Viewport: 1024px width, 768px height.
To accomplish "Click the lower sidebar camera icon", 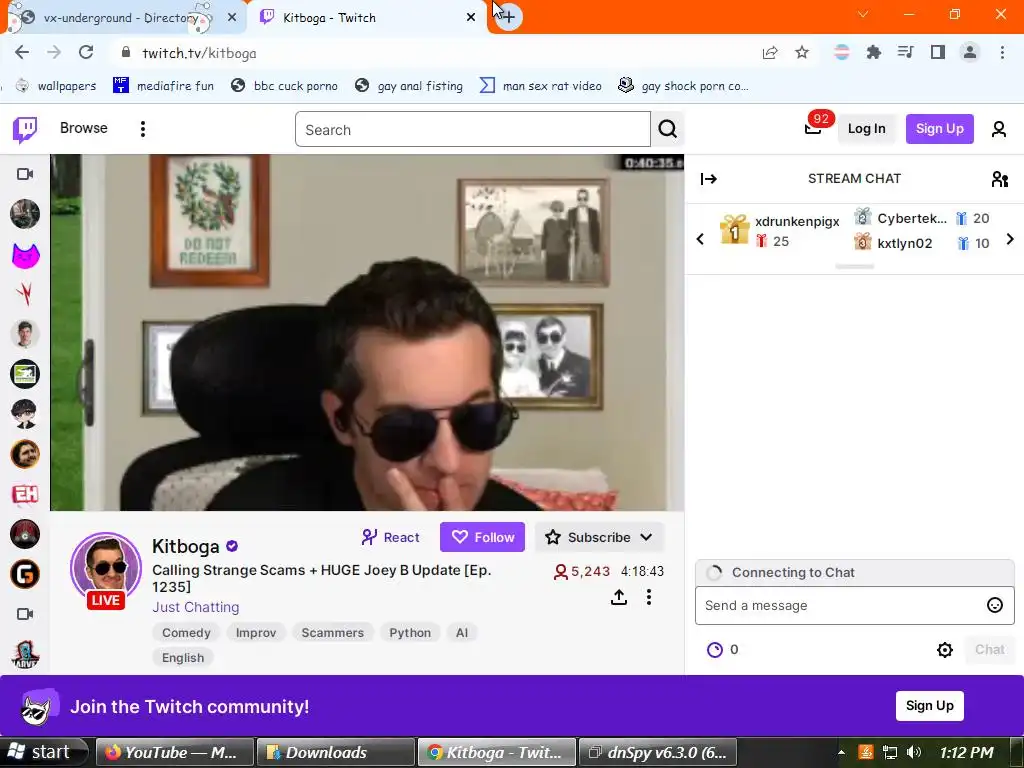I will click(25, 614).
